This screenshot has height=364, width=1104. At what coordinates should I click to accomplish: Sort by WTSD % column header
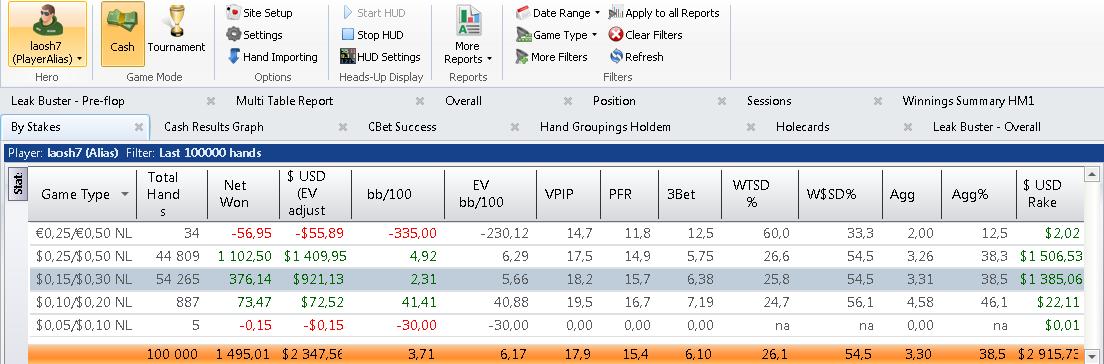[760, 194]
